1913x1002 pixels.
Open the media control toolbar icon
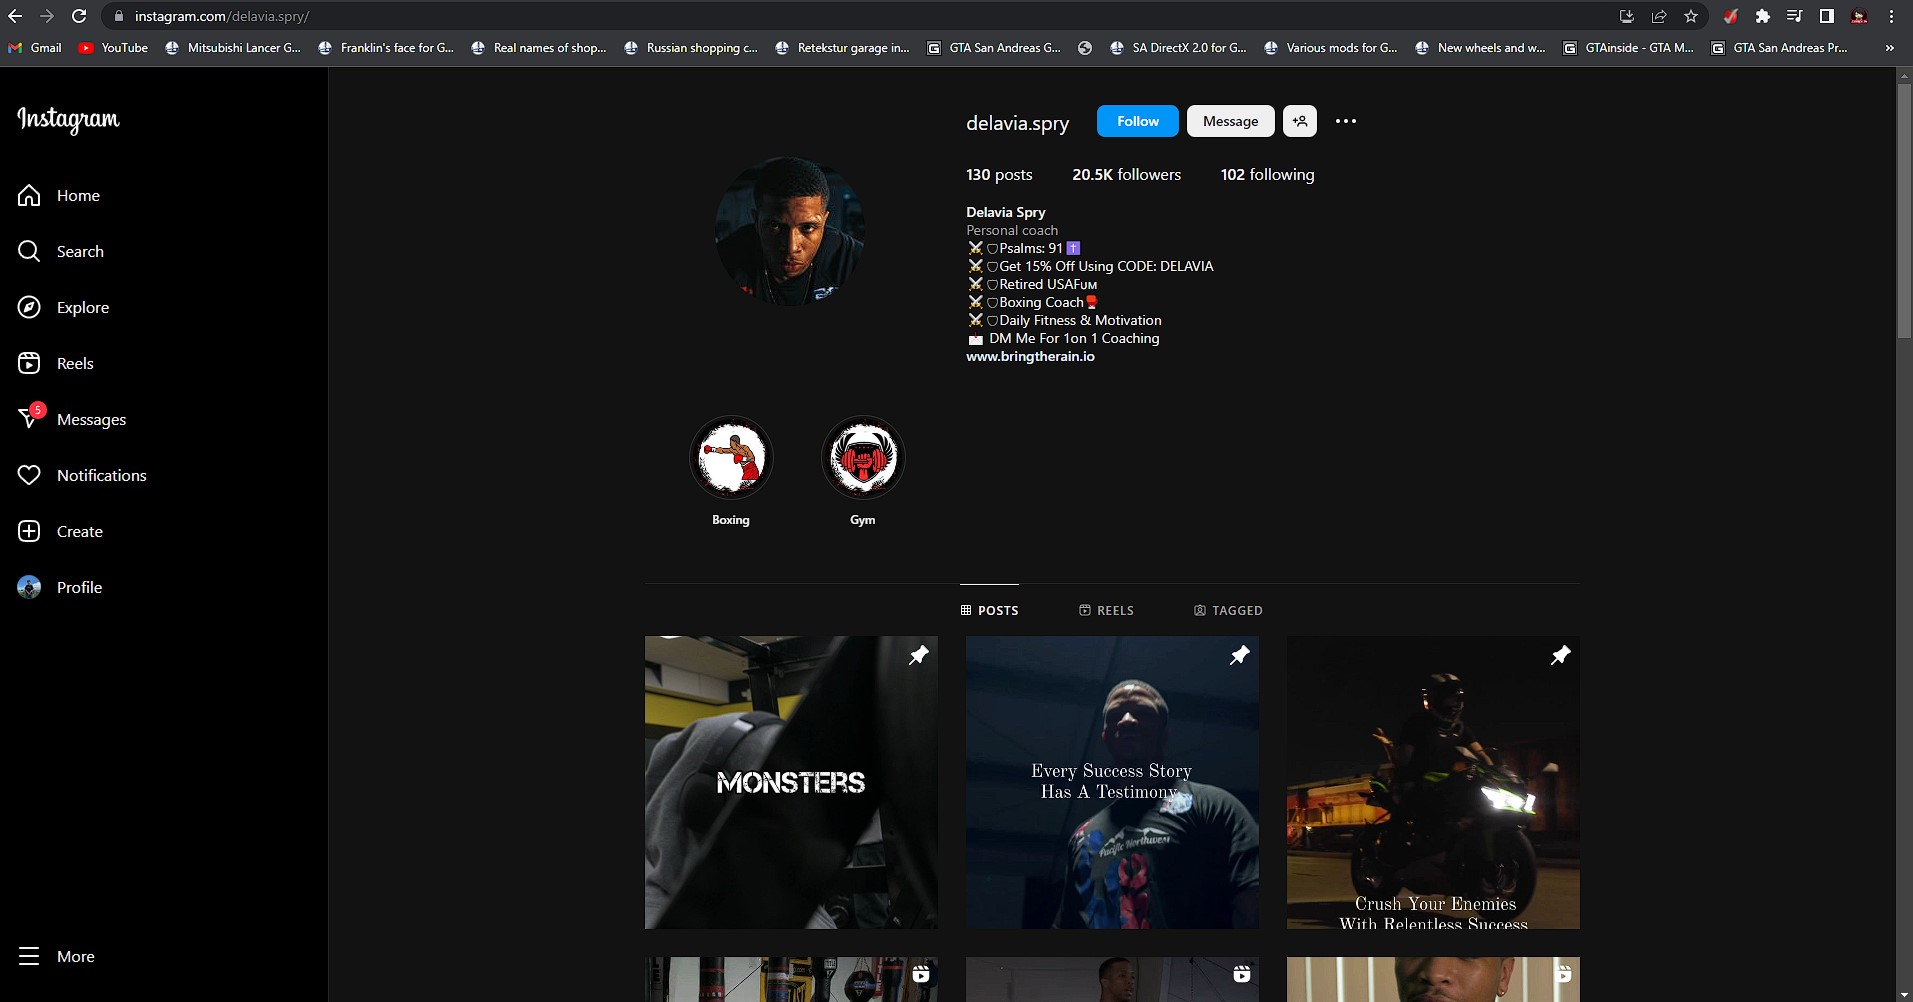pyautogui.click(x=1795, y=16)
